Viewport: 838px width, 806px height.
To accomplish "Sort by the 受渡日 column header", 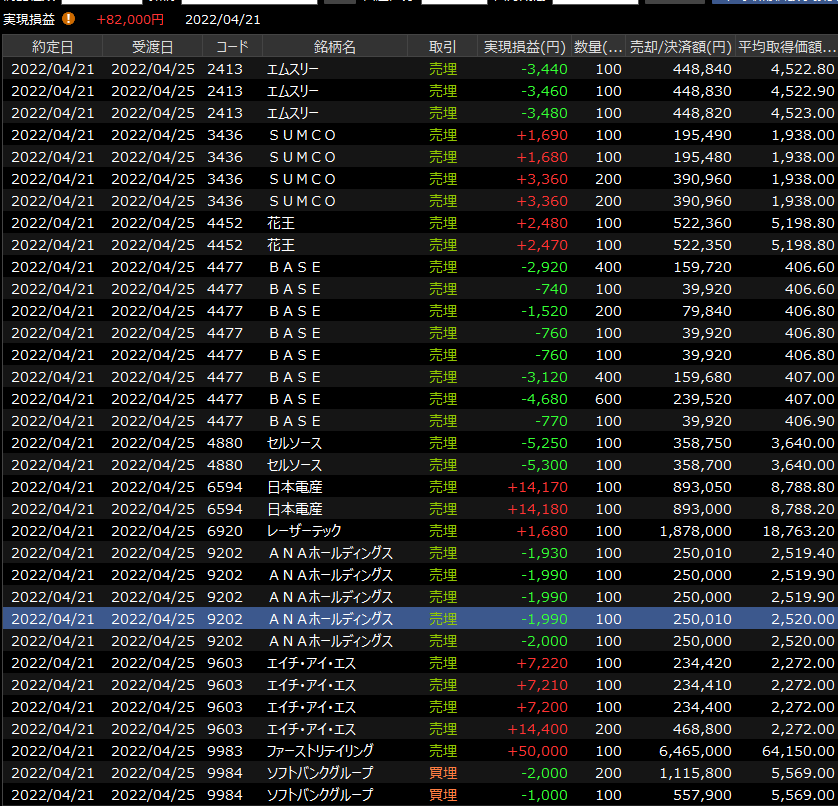I will pos(152,47).
